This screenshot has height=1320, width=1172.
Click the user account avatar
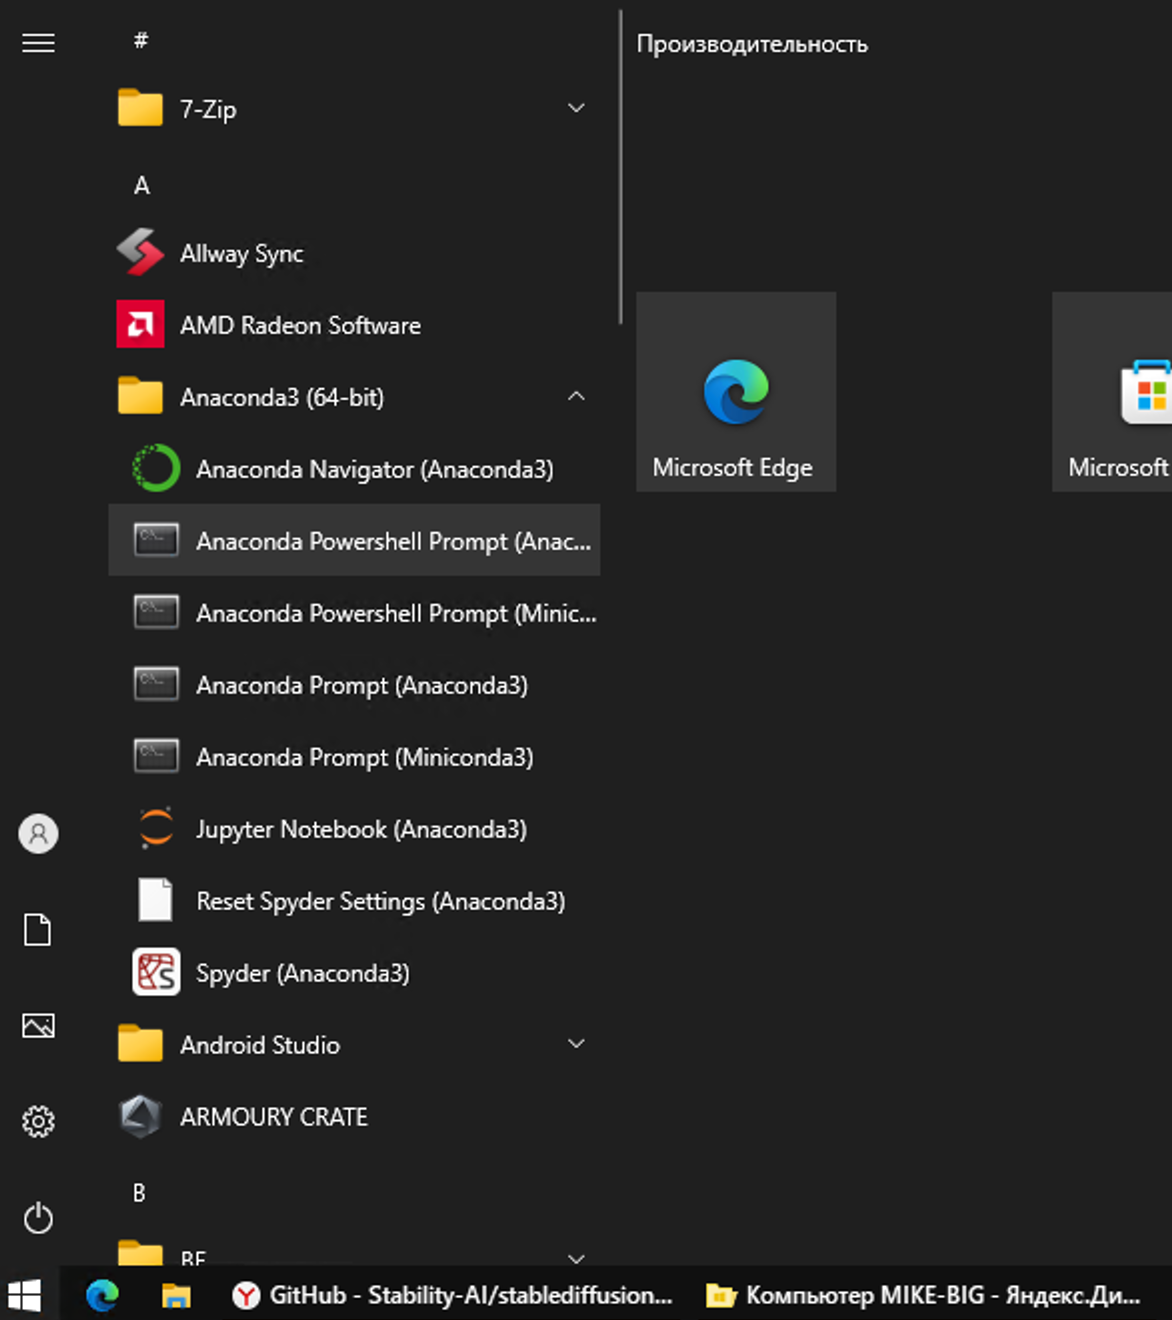(x=38, y=833)
